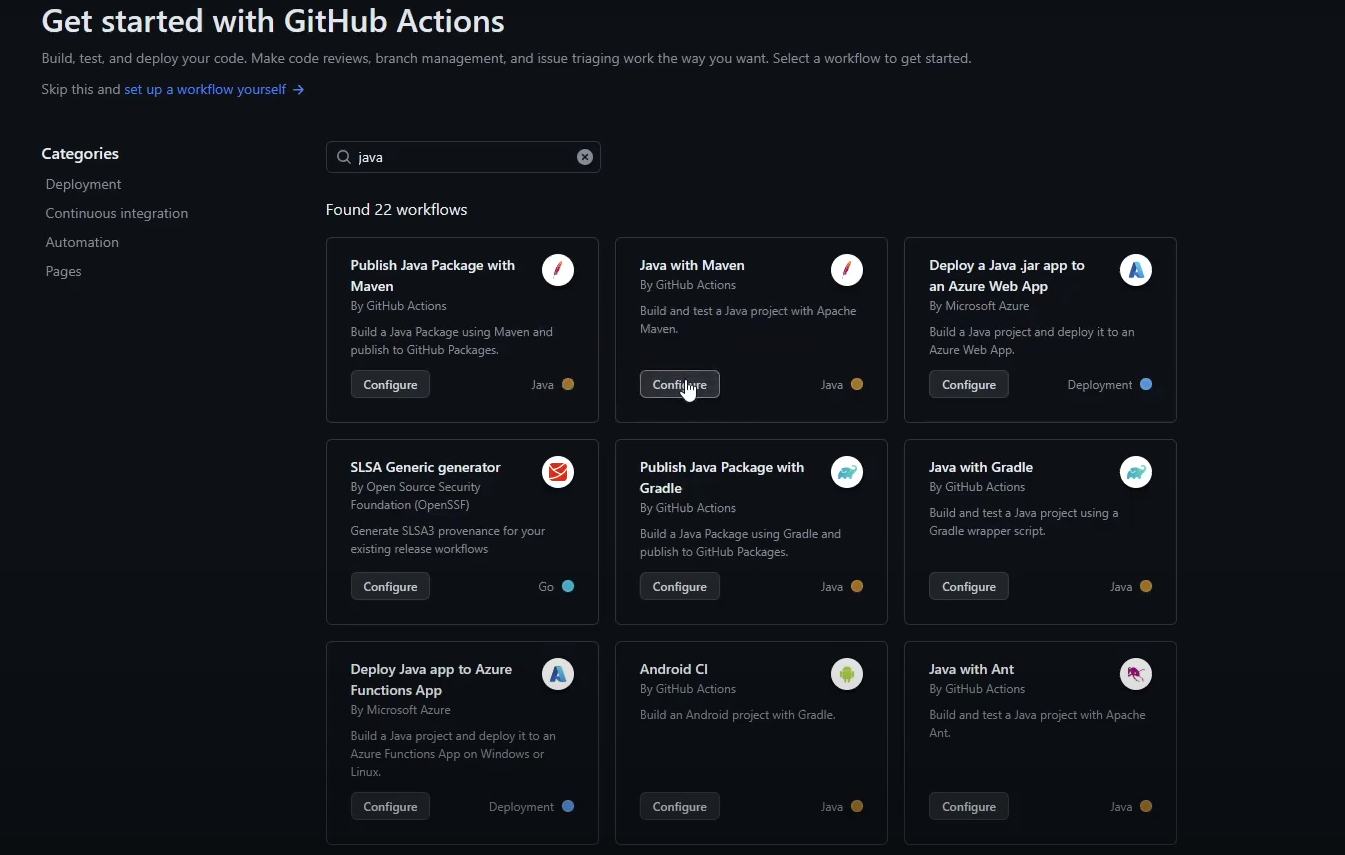Click the Maven feather icon on Publish Java Package with Maven

point(558,270)
